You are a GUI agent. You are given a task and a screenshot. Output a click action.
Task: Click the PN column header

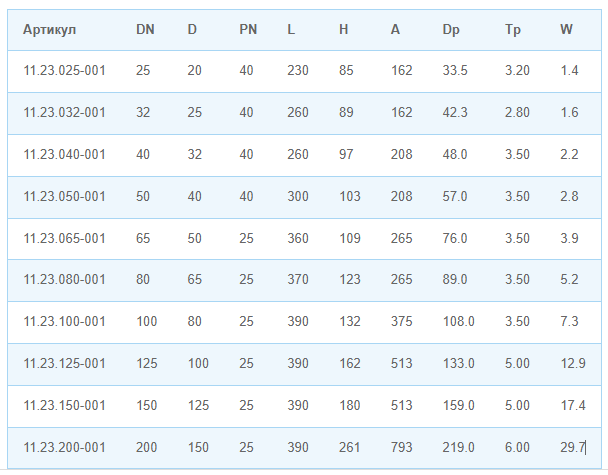[248, 29]
